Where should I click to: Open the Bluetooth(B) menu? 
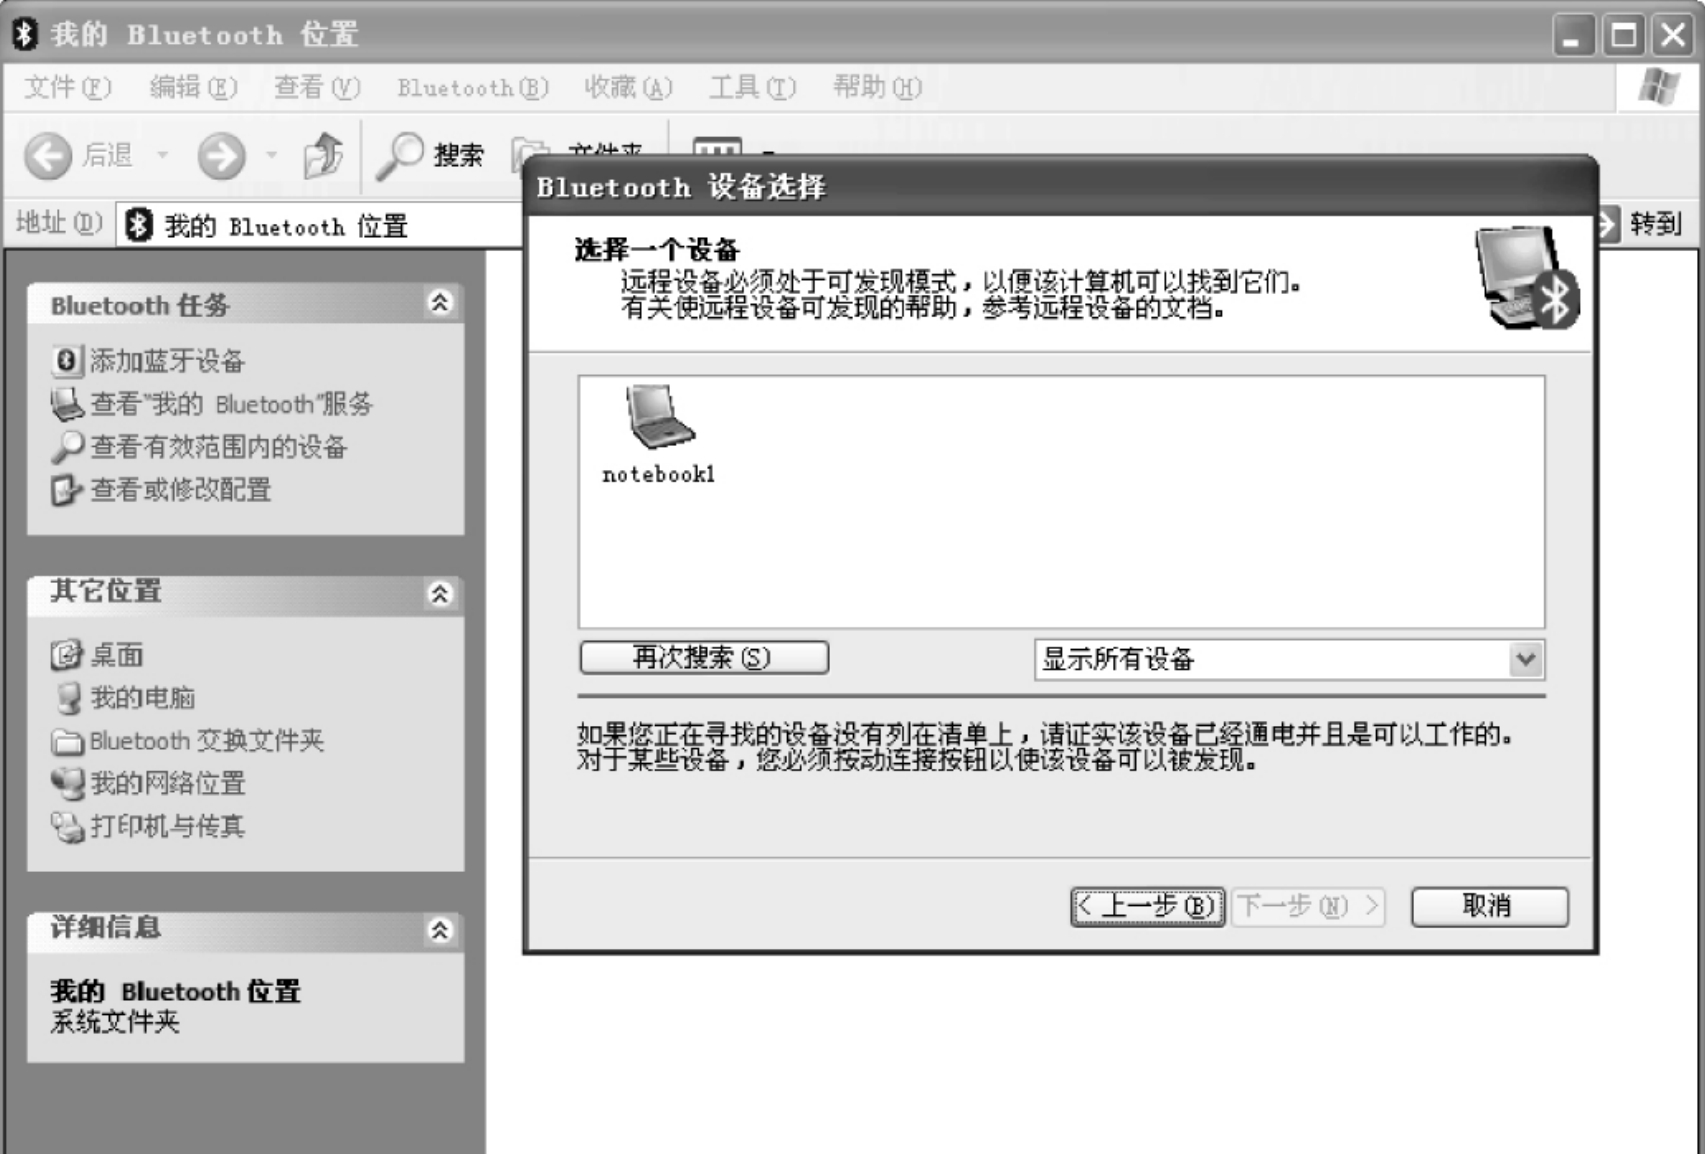click(x=473, y=88)
